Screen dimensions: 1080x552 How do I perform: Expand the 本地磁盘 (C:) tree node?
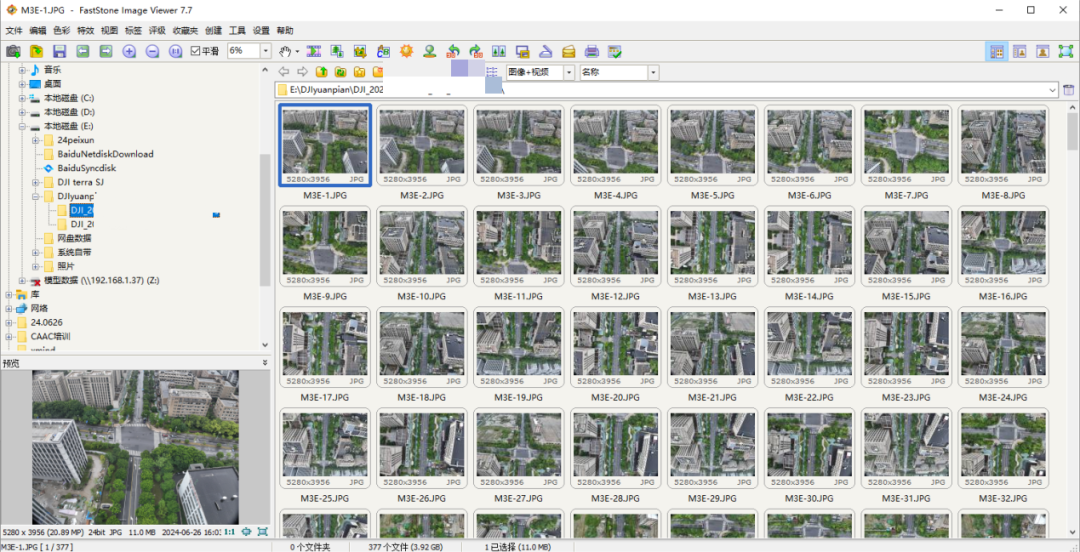[22, 98]
